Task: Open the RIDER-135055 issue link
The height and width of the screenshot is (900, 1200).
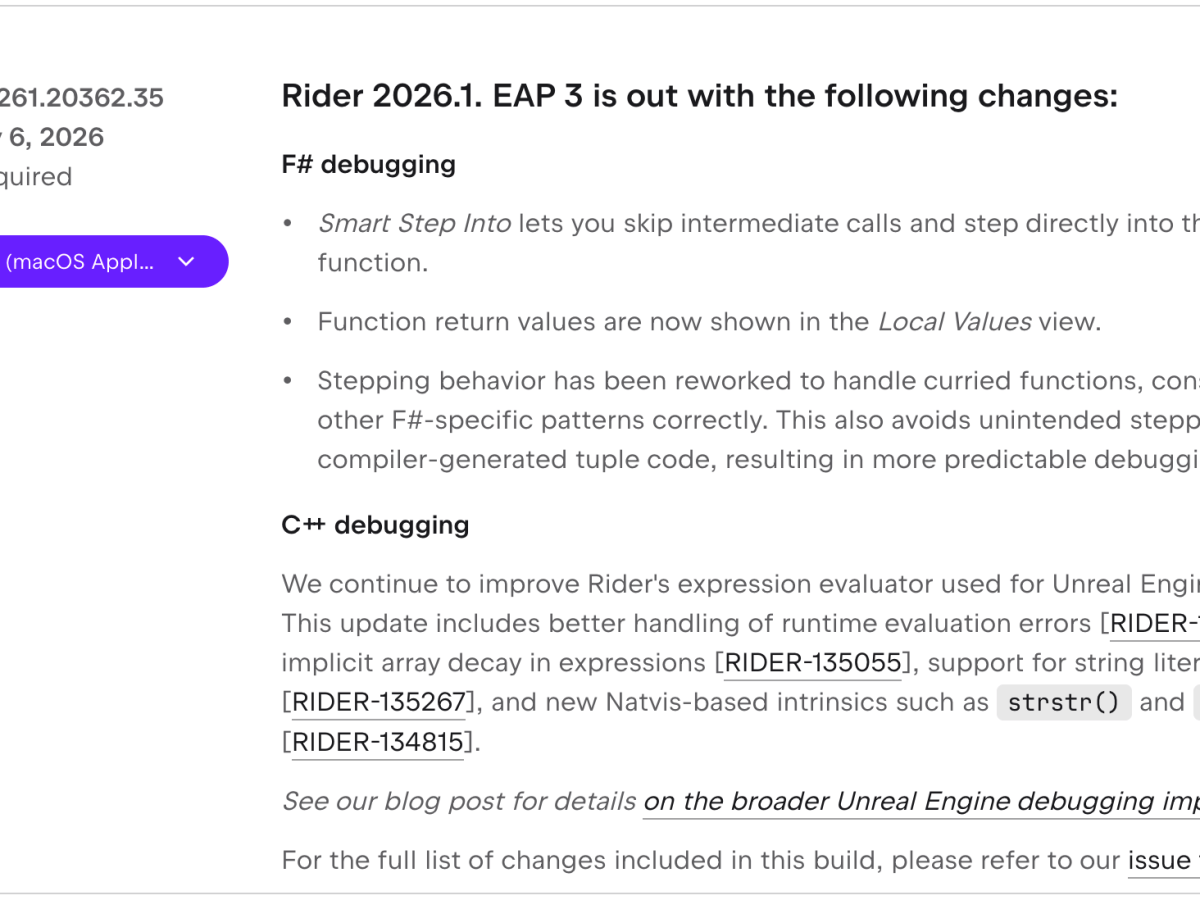Action: tap(812, 662)
